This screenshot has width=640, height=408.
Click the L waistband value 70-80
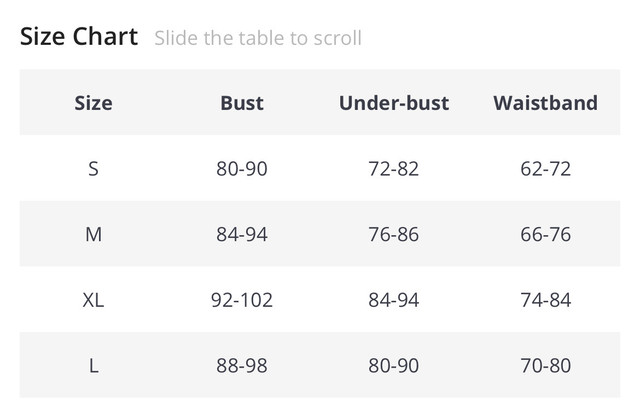(545, 366)
